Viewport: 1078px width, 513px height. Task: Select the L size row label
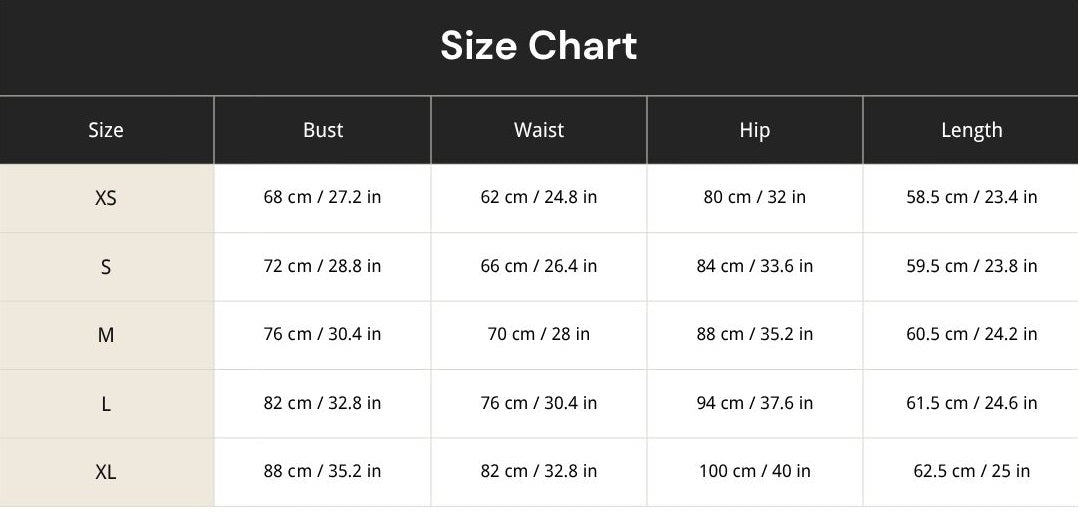pyautogui.click(x=106, y=404)
